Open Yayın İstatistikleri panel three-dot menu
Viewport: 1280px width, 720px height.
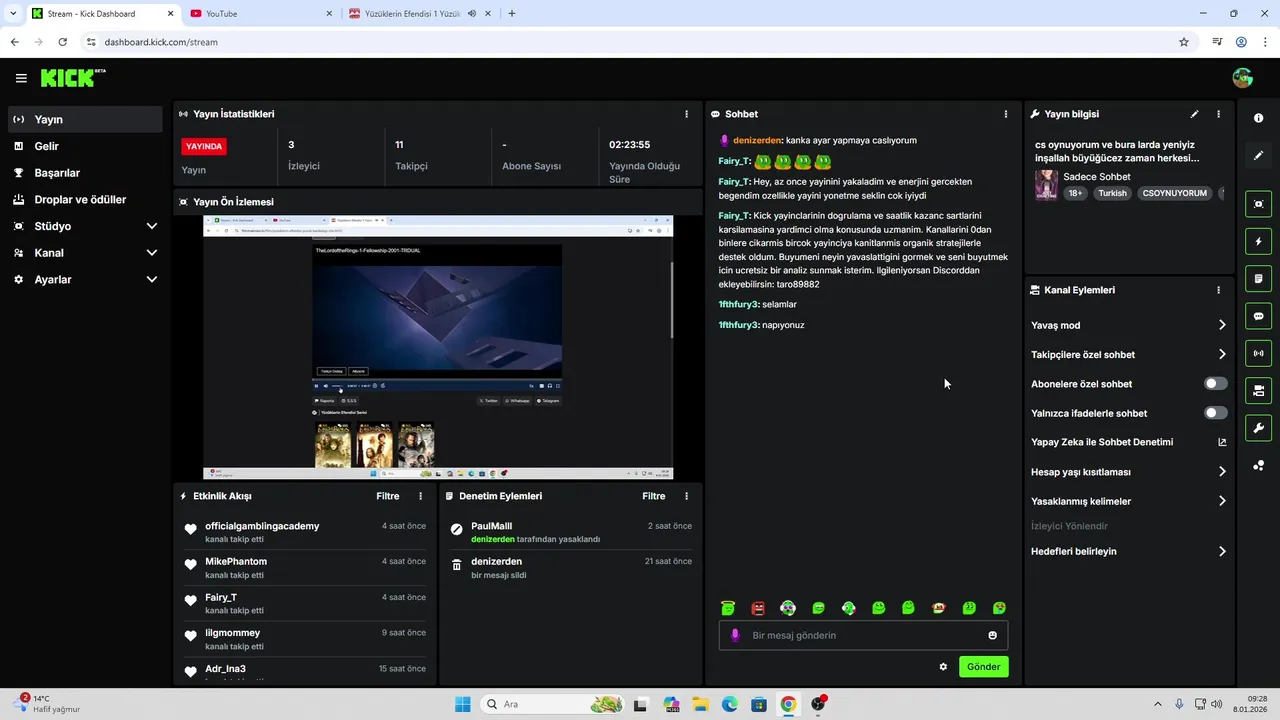coord(686,114)
